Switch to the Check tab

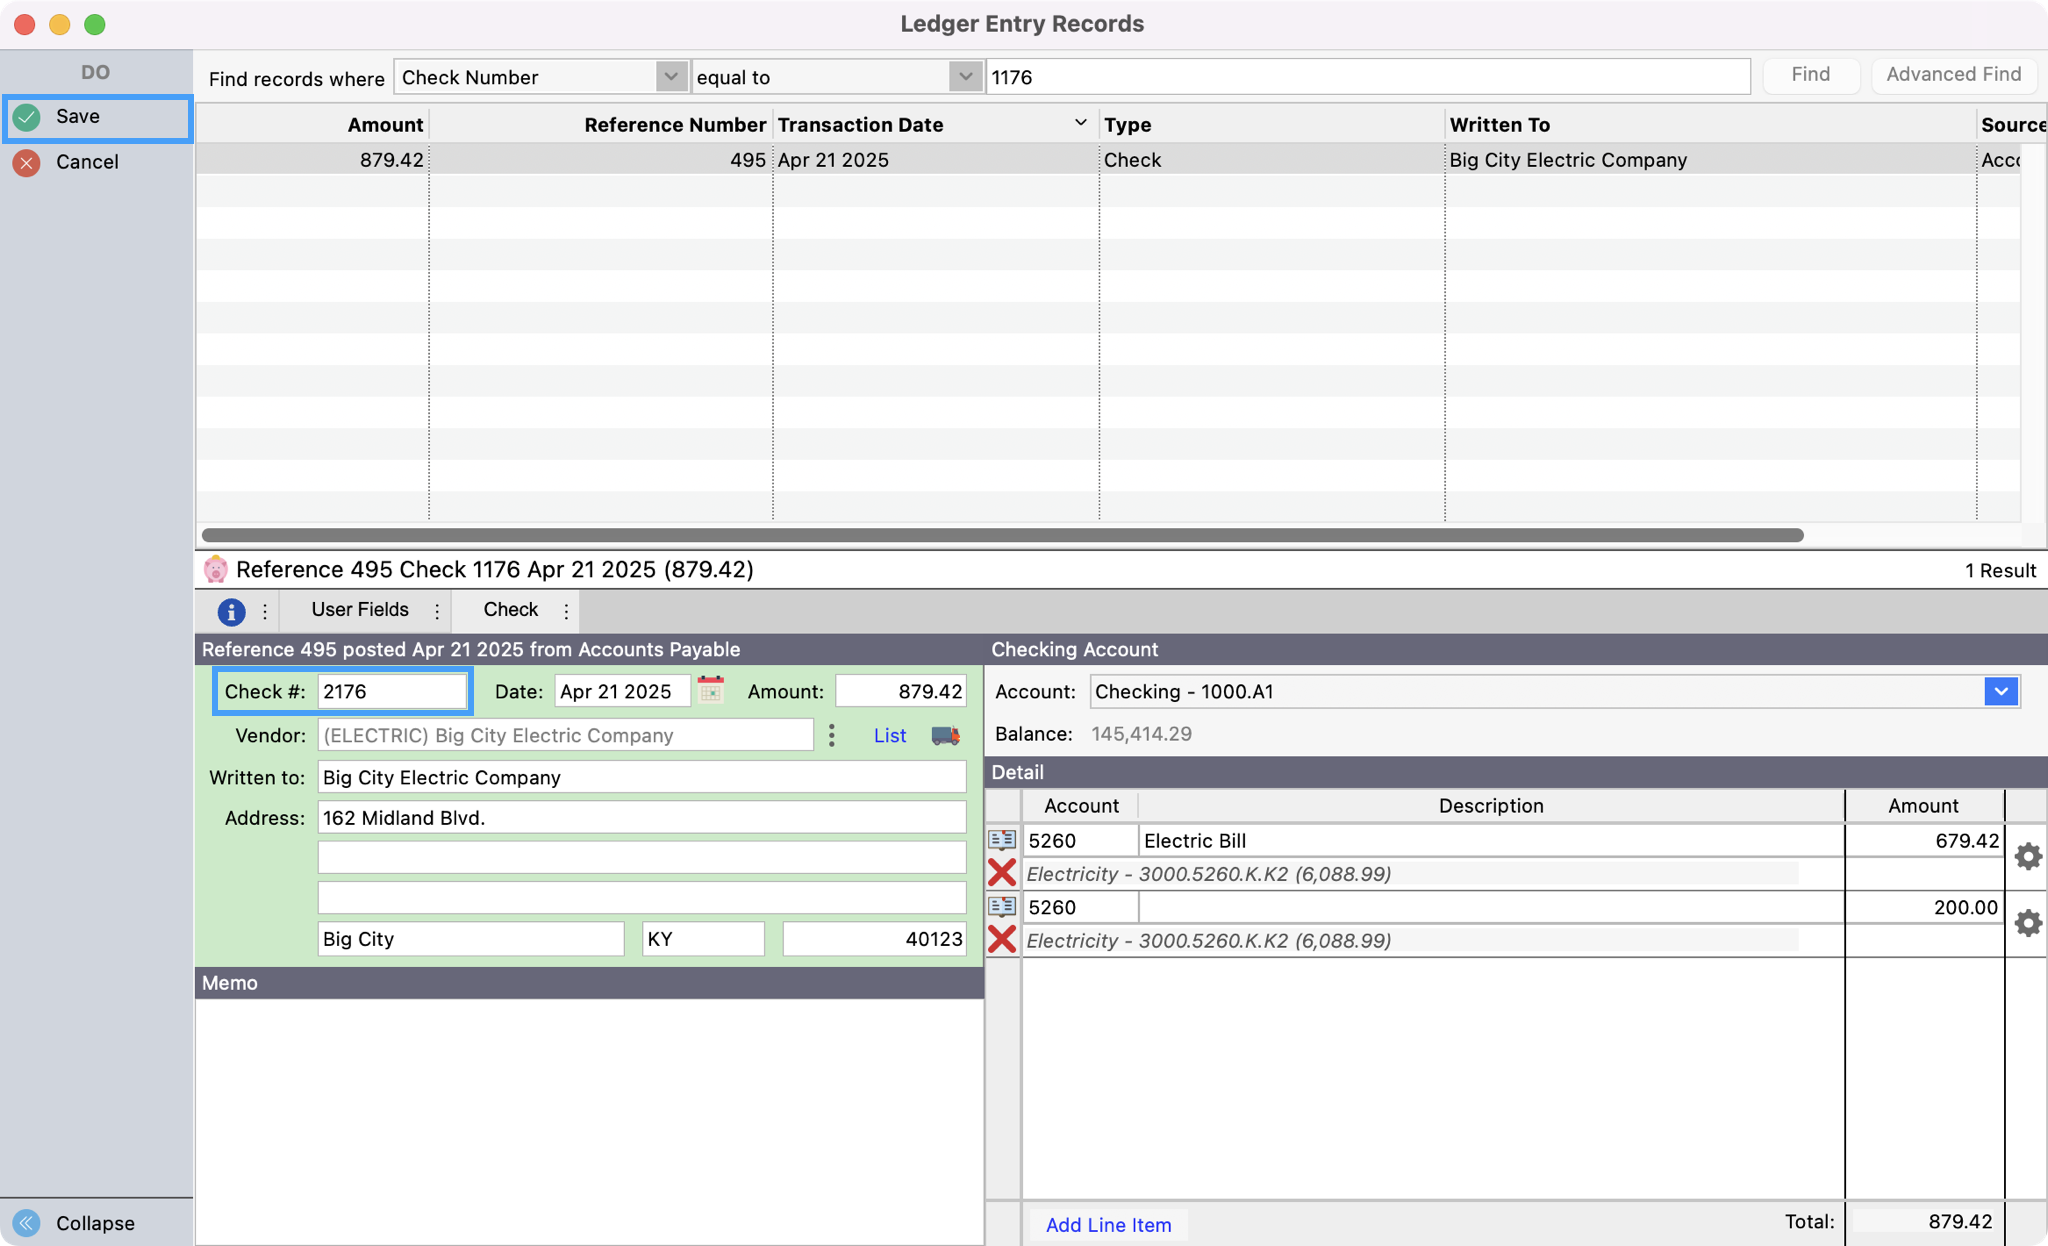(x=511, y=610)
